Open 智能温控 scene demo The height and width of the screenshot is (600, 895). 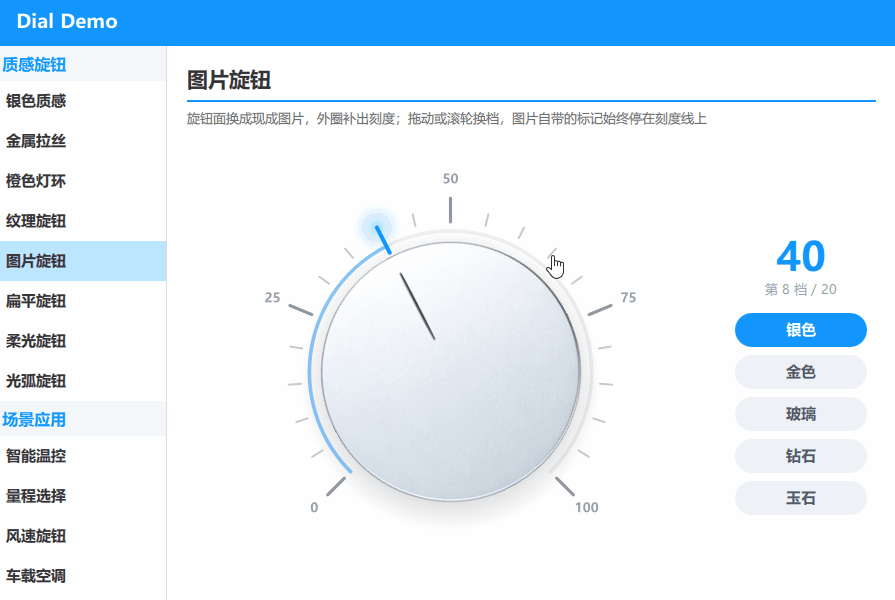click(83, 456)
